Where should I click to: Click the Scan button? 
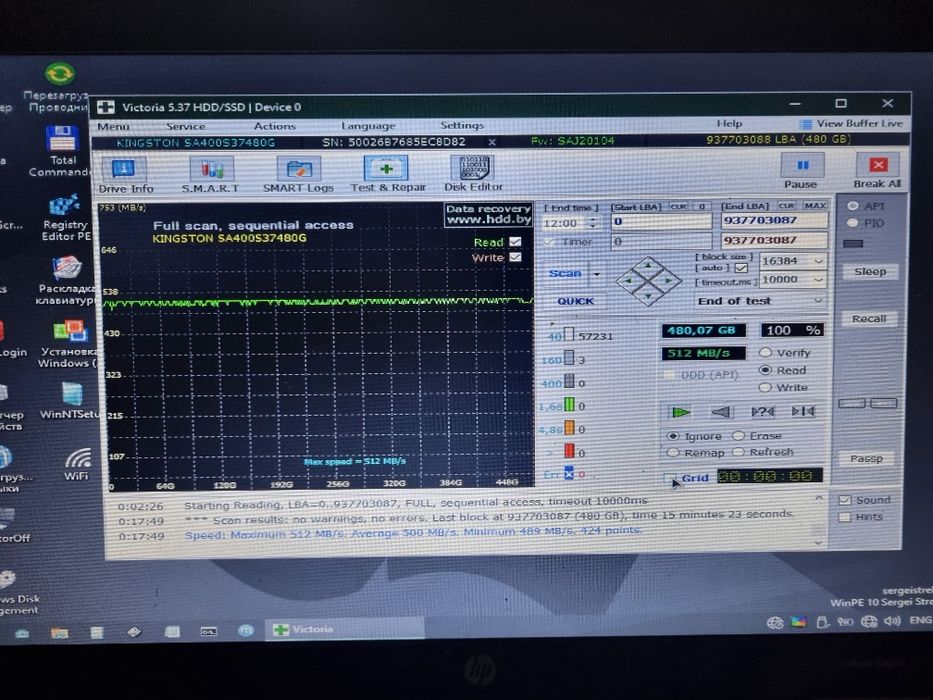point(565,274)
